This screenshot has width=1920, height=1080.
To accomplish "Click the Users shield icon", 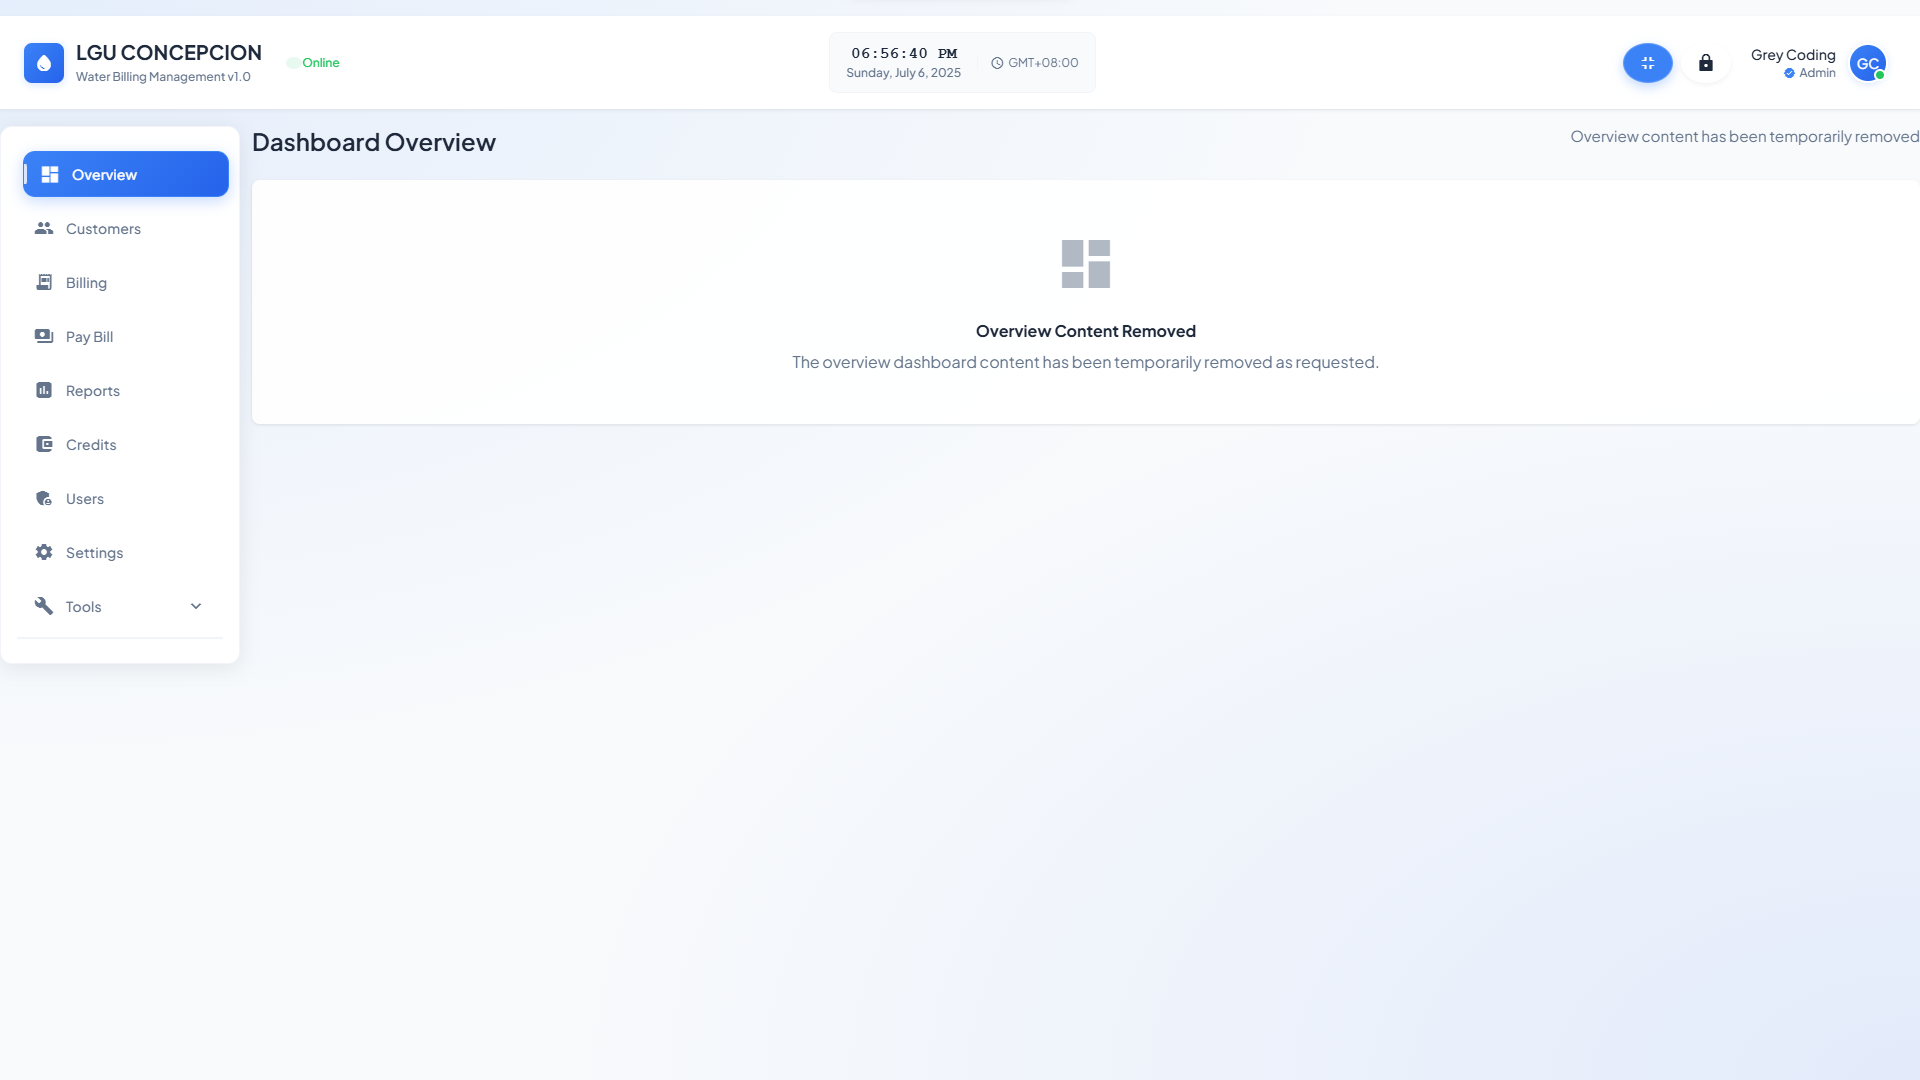I will [x=44, y=498].
